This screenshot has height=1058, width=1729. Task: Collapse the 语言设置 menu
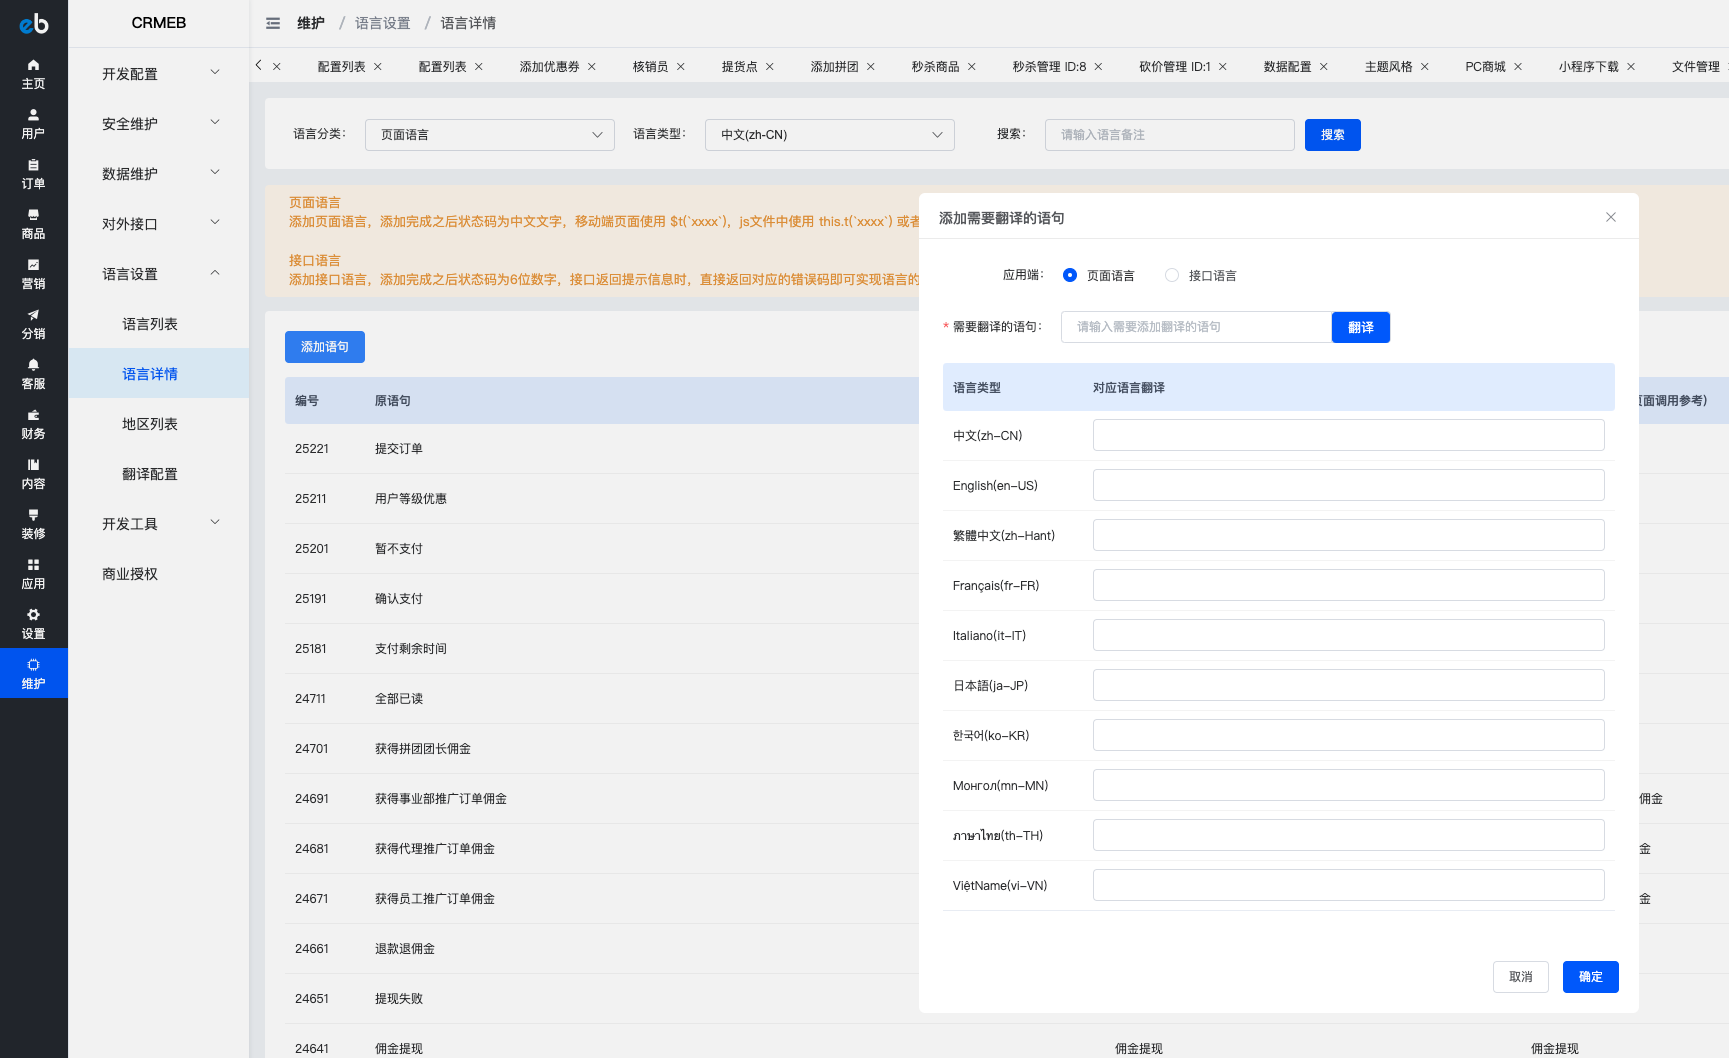point(159,273)
